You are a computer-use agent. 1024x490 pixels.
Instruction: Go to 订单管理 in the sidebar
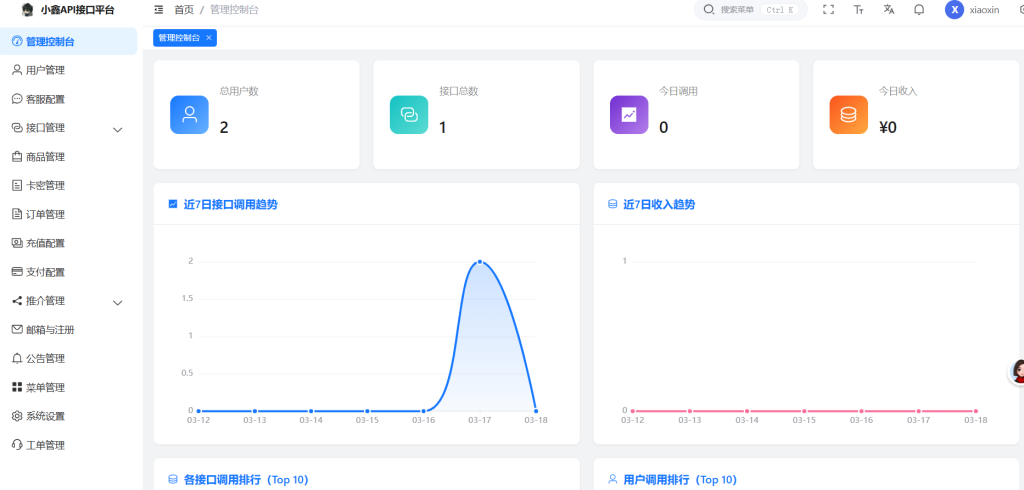pos(45,214)
